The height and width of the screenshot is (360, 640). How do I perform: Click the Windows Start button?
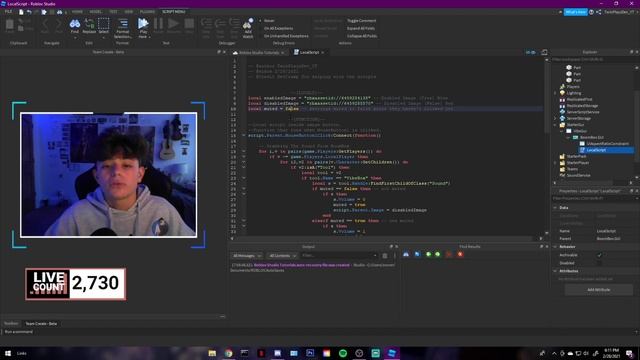[8, 353]
